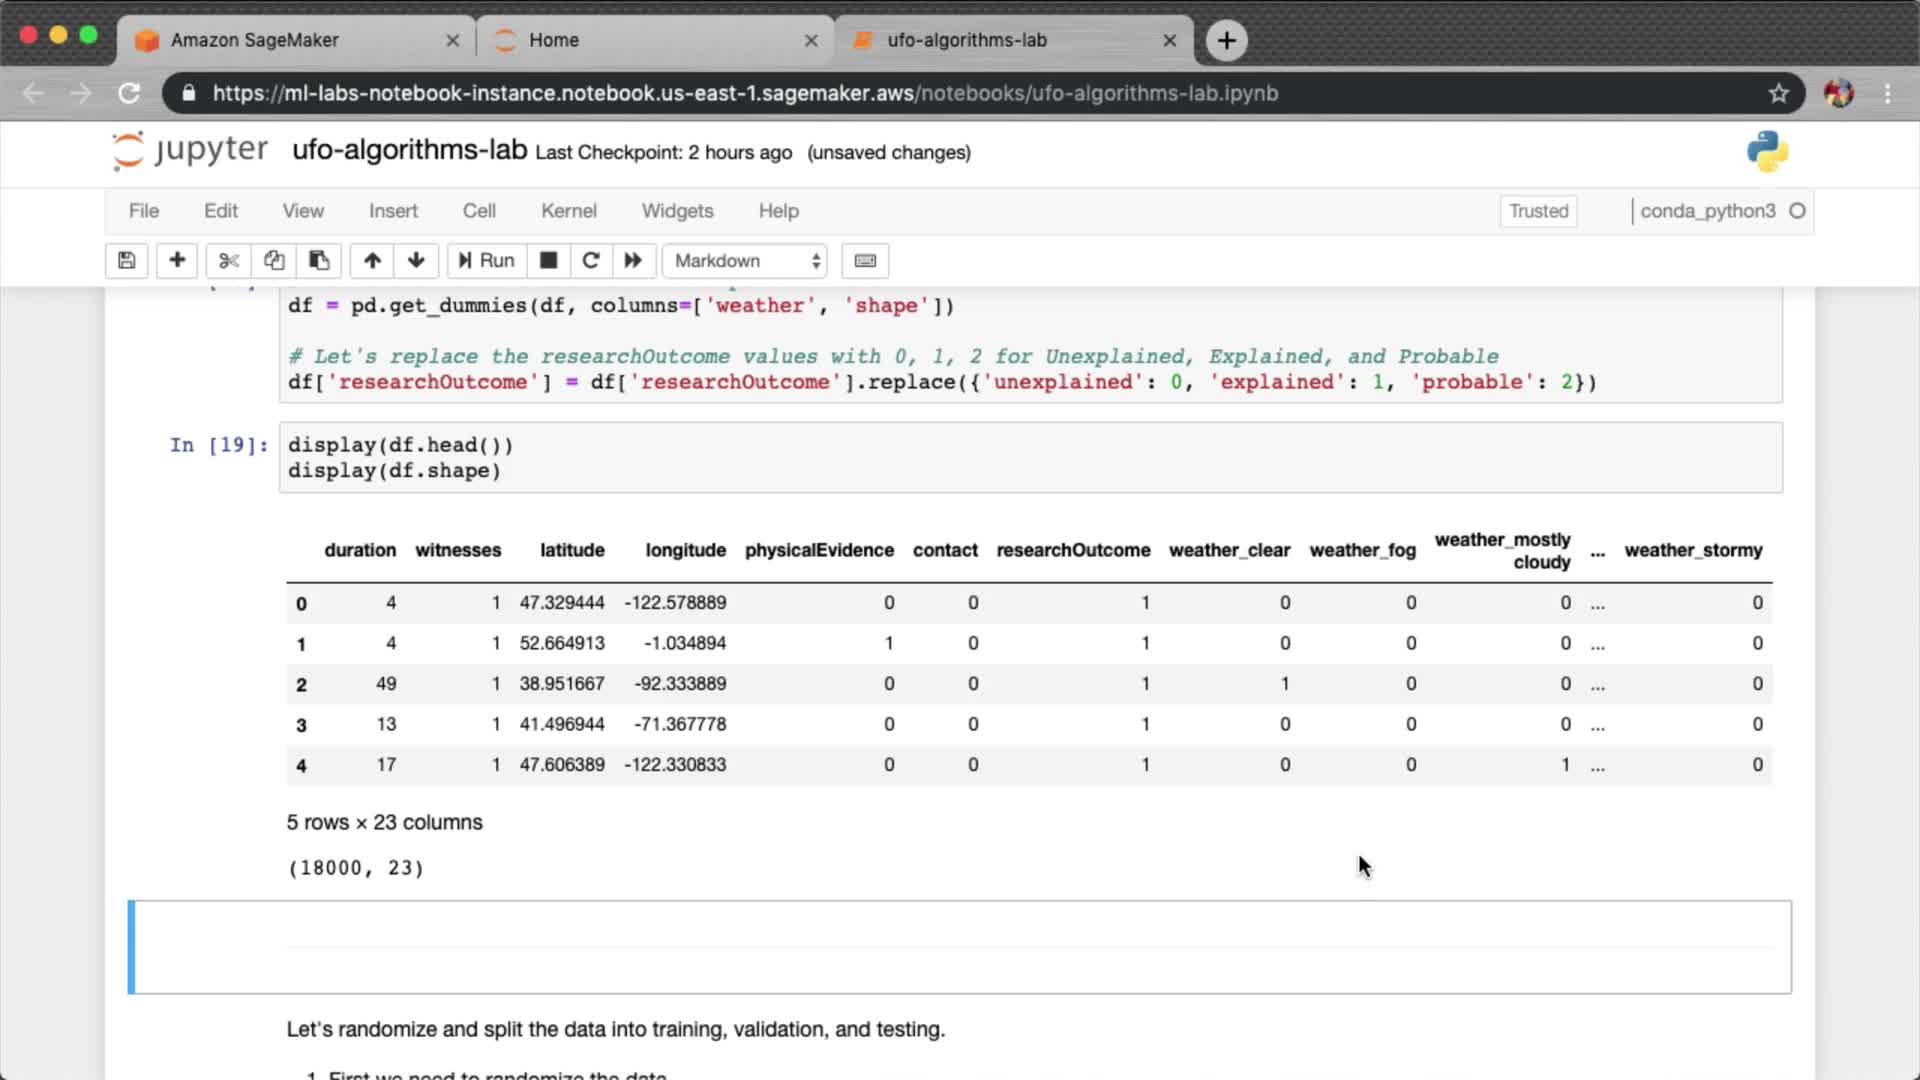
Task: Interrupt the kernel with stop icon
Action: (x=548, y=261)
